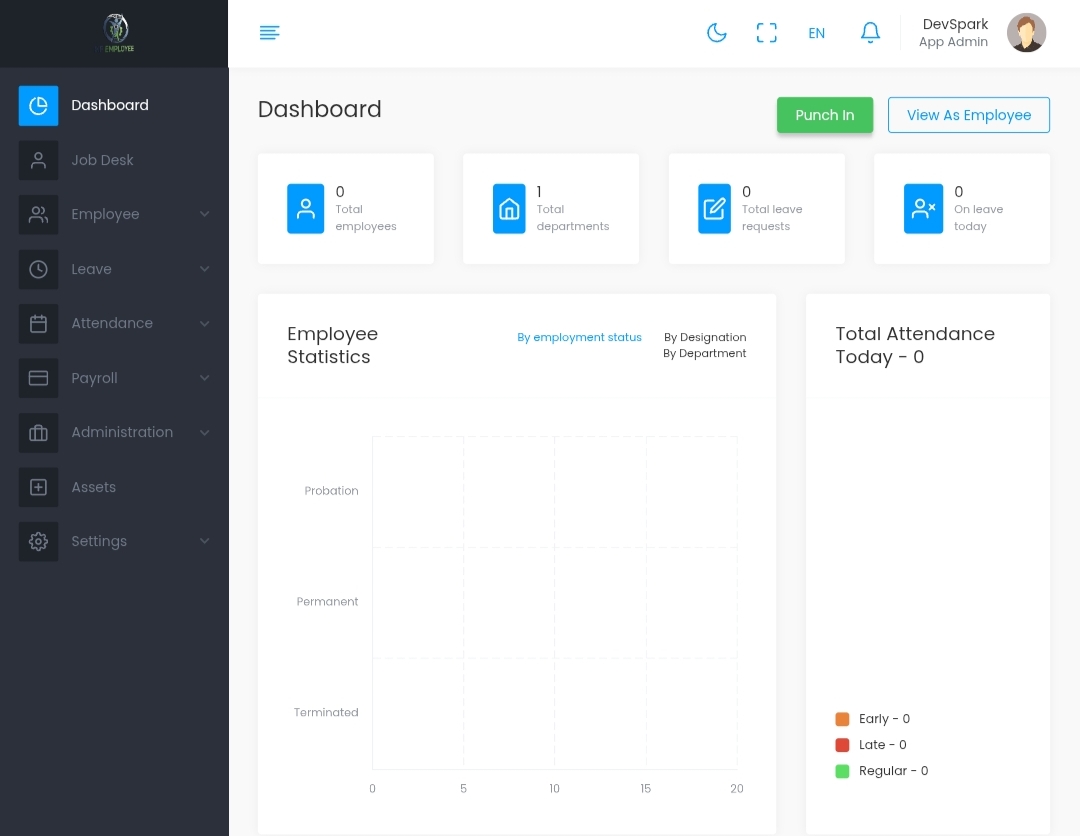Click the Total leave requests edit icon
1080x836 pixels.
714,209
